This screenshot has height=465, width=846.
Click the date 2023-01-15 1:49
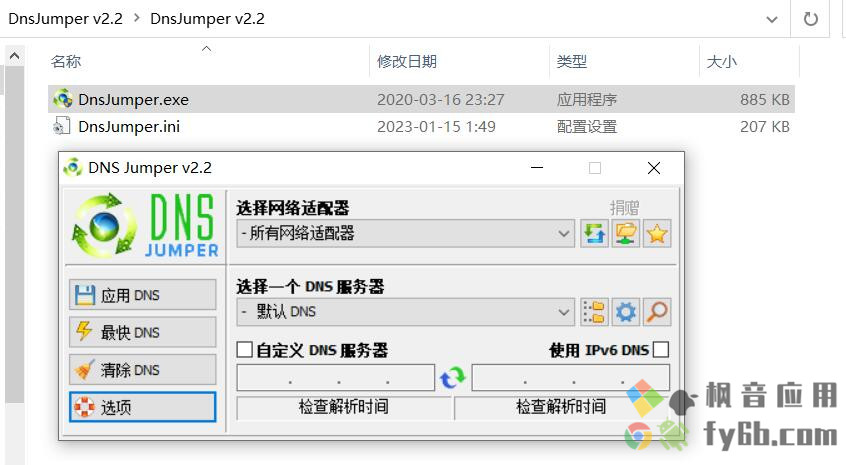(436, 126)
